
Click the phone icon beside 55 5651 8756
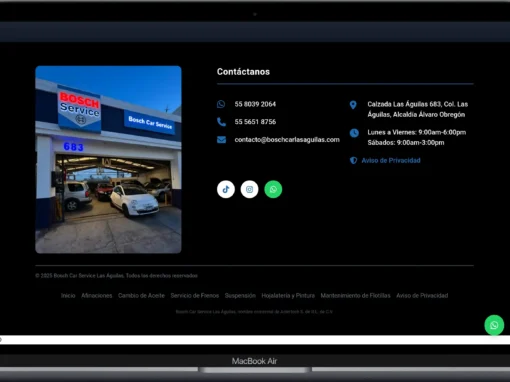click(221, 122)
